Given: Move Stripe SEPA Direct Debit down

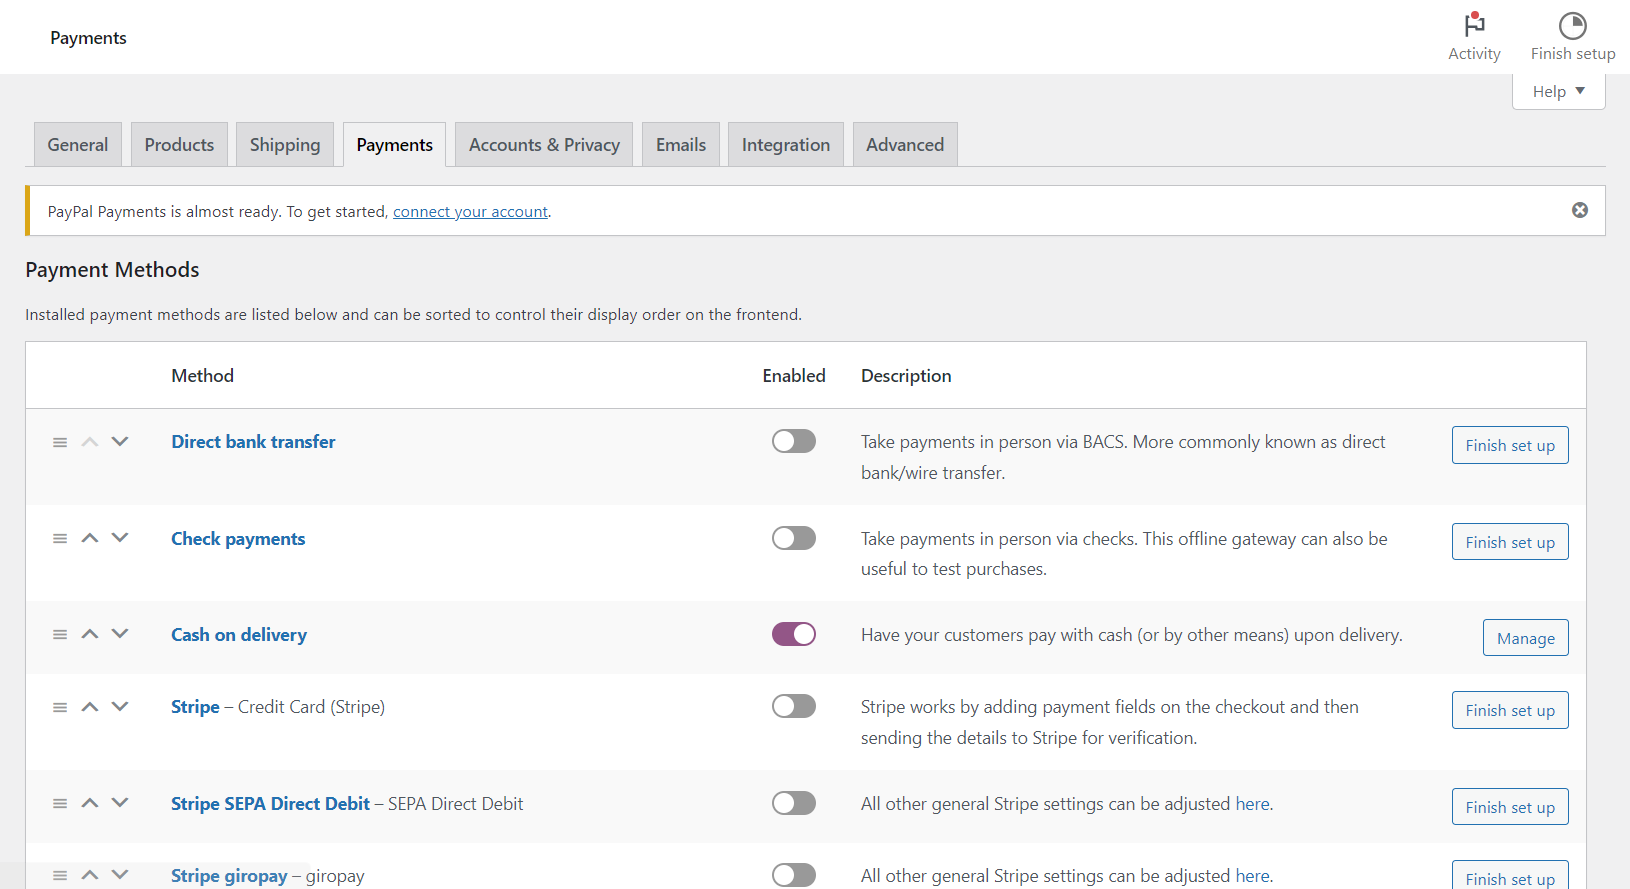Looking at the screenshot, I should pos(120,803).
